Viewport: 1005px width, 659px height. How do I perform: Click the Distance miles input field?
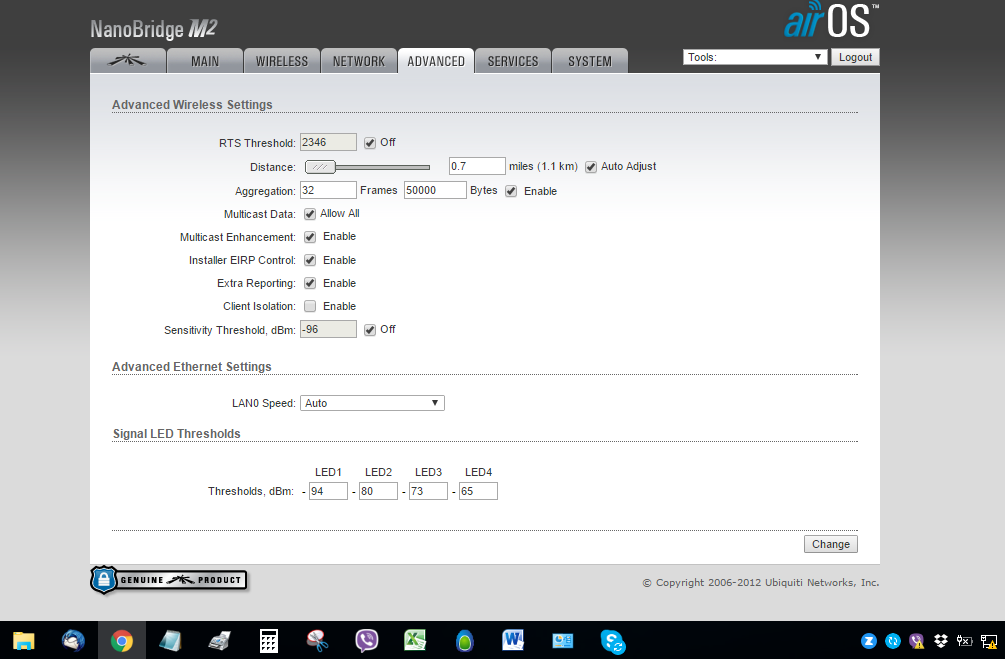(477, 166)
